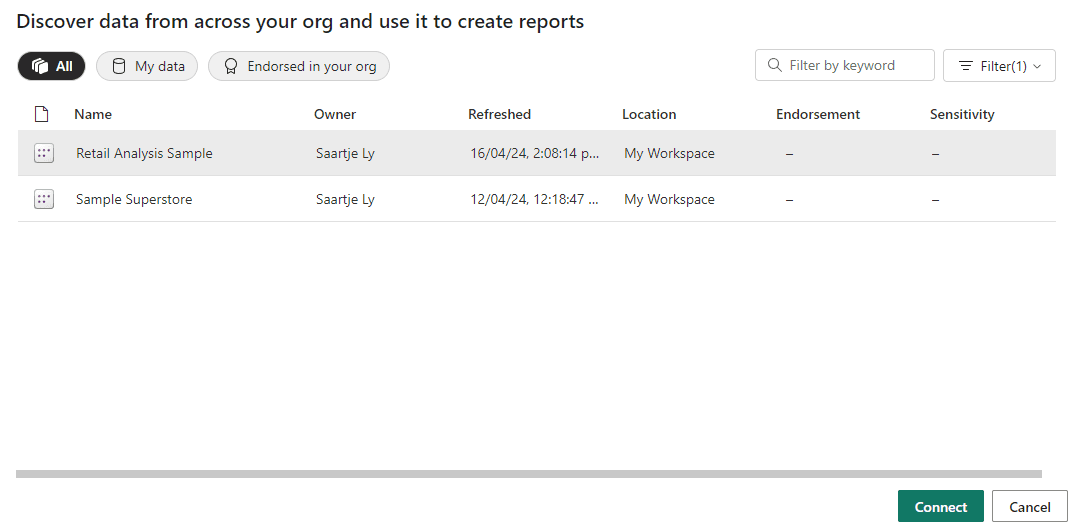The height and width of the screenshot is (526, 1087).
Task: Sort by the Location column header
Action: (649, 114)
